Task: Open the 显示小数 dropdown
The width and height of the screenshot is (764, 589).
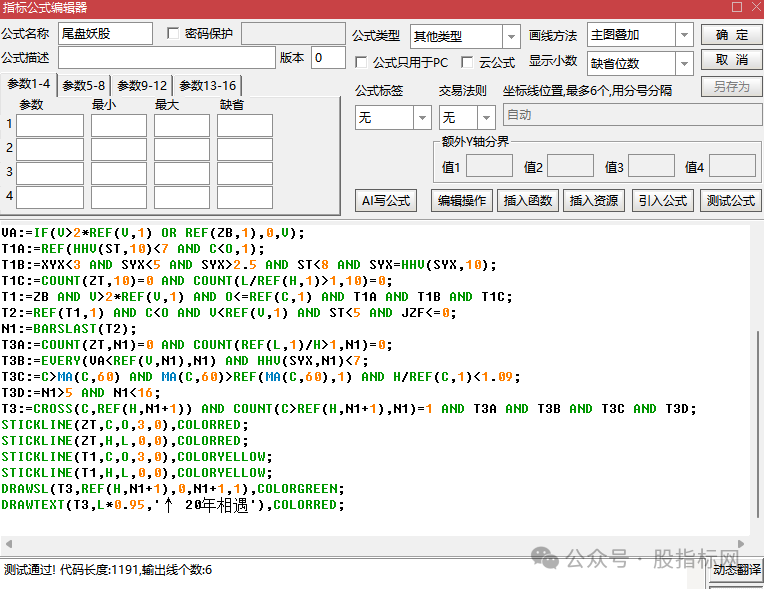Action: (x=684, y=63)
